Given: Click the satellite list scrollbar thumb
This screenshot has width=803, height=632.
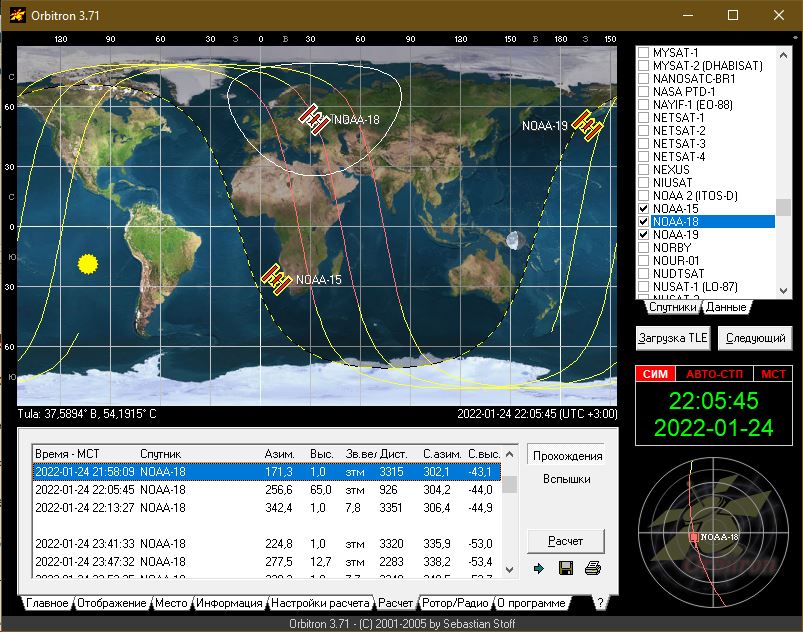Looking at the screenshot, I should click(x=783, y=207).
